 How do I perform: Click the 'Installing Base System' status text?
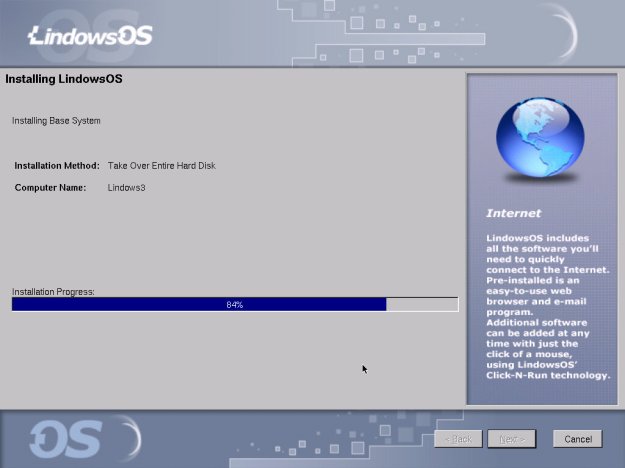point(56,121)
